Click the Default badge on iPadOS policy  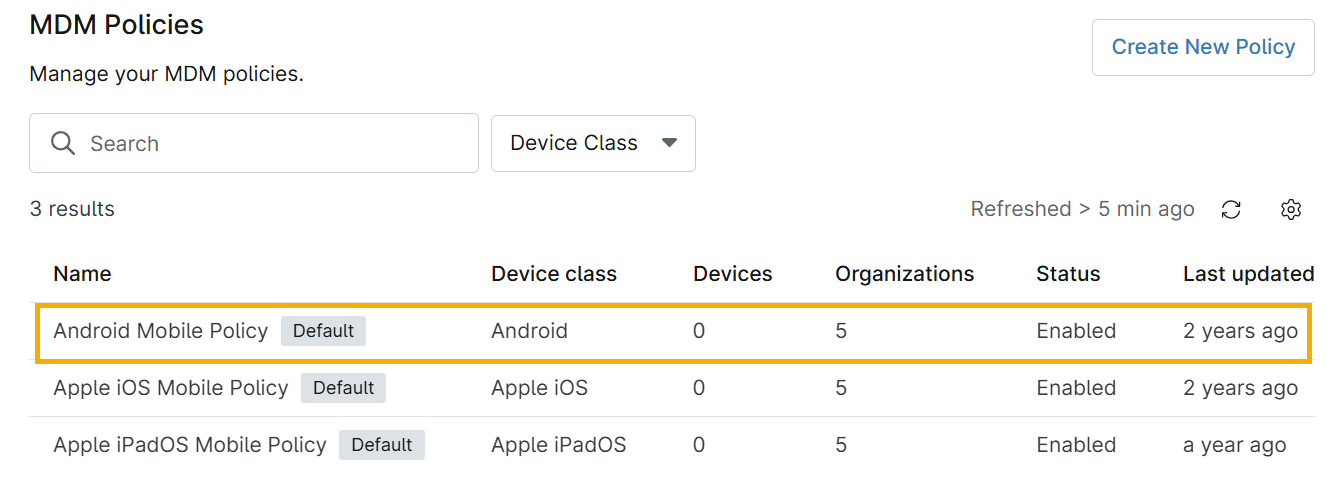click(382, 445)
